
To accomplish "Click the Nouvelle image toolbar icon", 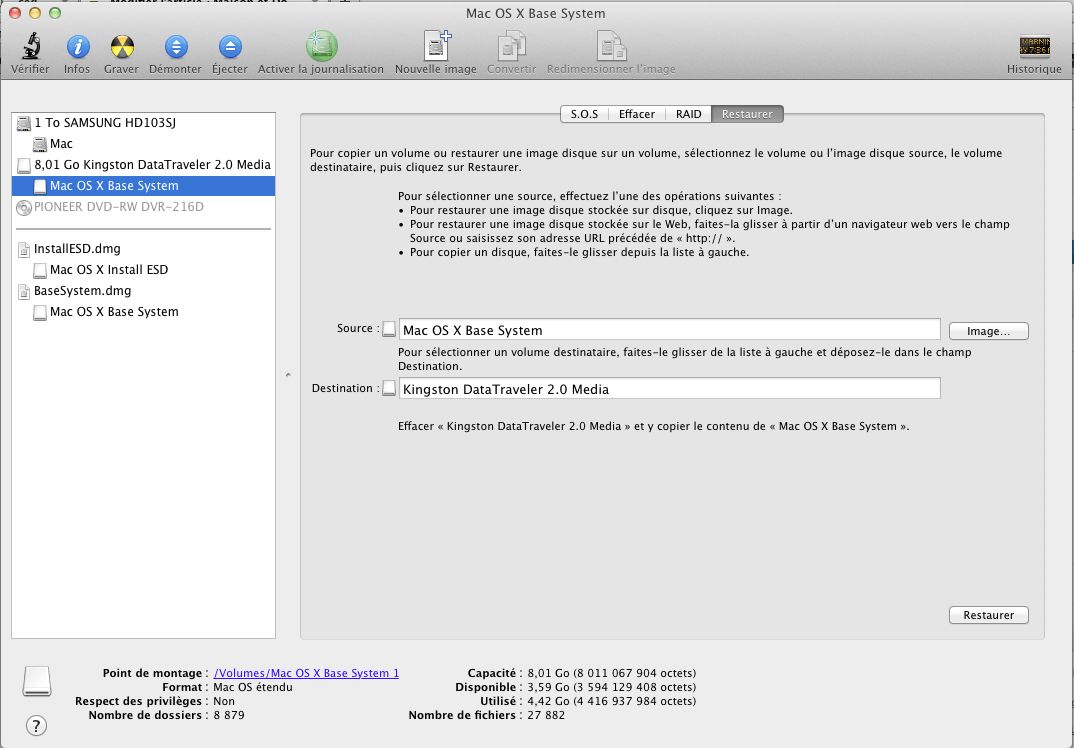I will [436, 46].
